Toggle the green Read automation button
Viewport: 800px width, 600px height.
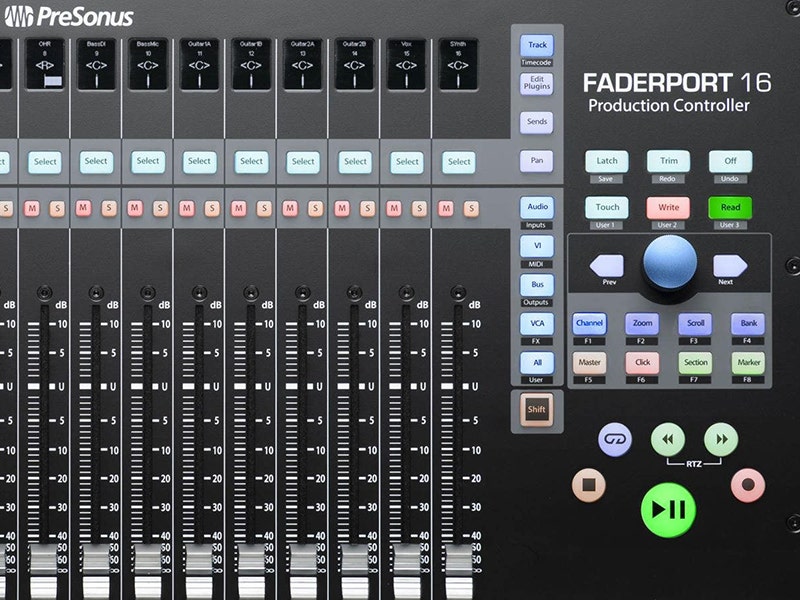tap(730, 208)
